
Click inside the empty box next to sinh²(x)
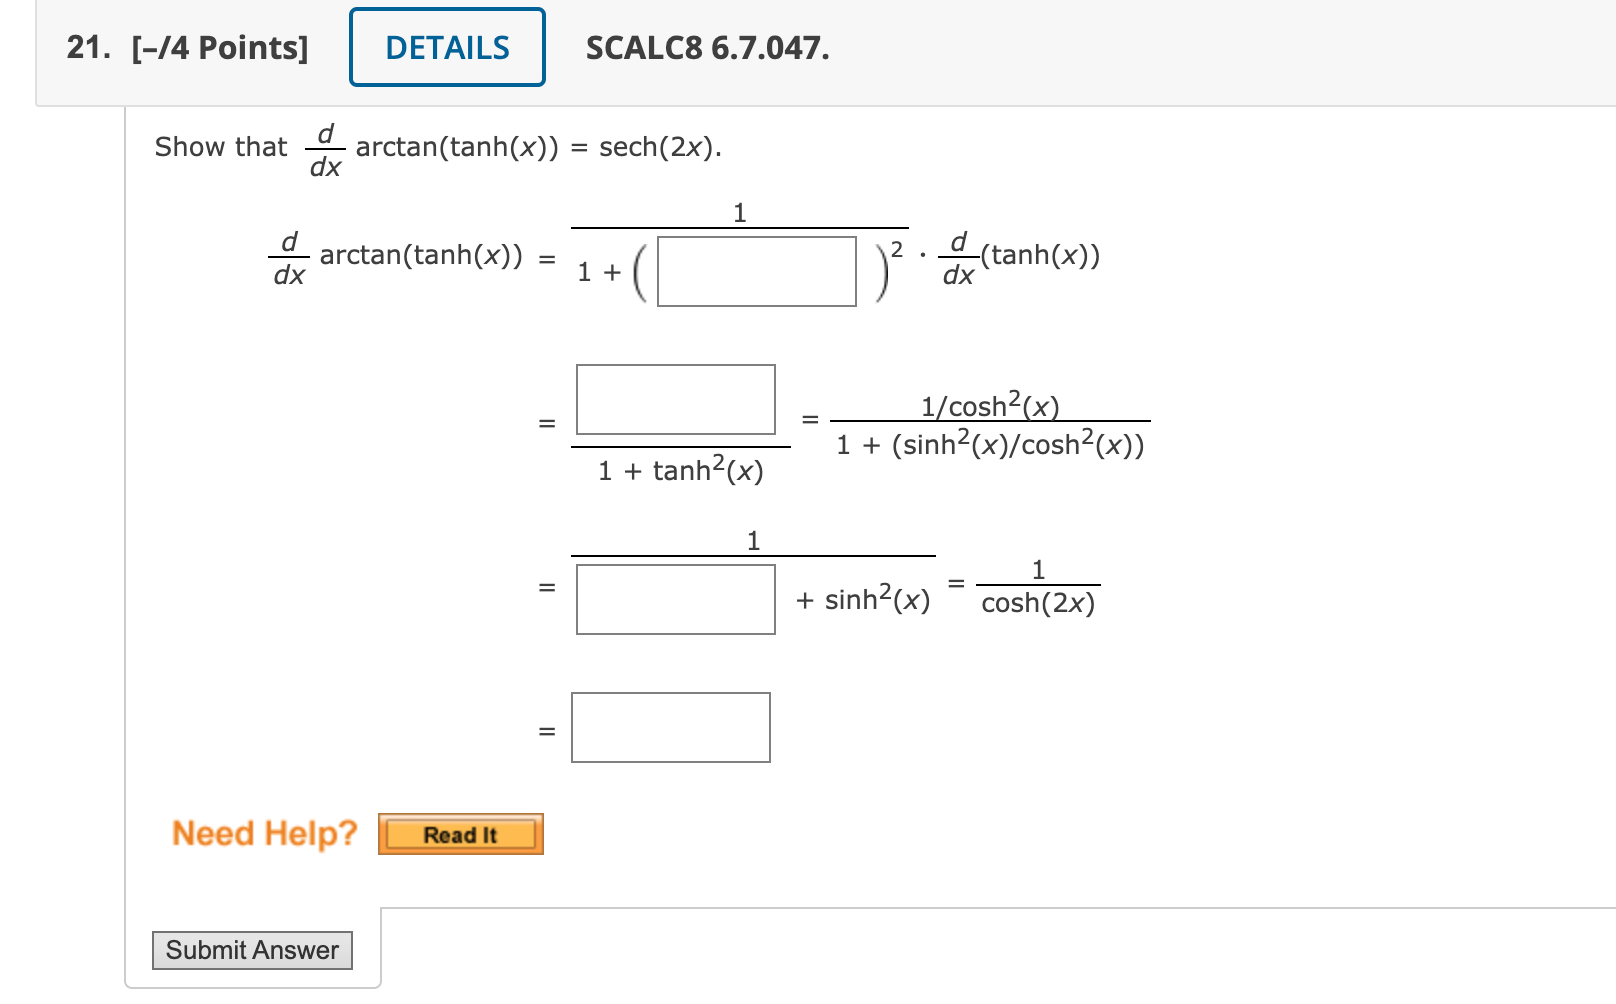(674, 599)
